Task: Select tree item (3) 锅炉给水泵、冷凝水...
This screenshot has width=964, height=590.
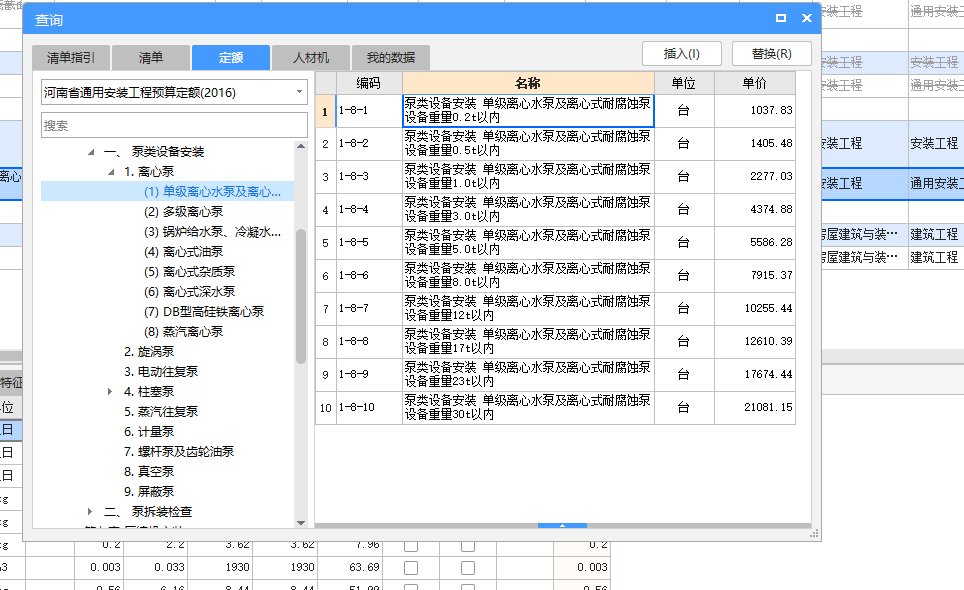Action: pos(212,232)
